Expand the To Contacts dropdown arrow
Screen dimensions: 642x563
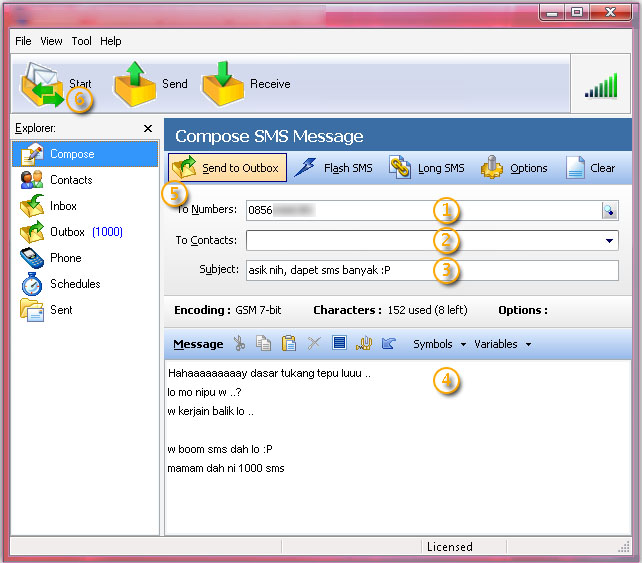tap(609, 241)
